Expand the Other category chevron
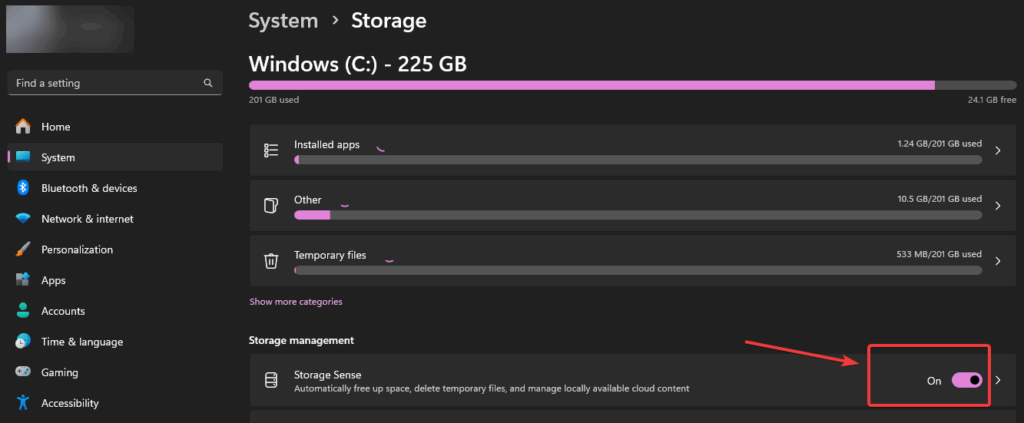The height and width of the screenshot is (423, 1024). (998, 206)
